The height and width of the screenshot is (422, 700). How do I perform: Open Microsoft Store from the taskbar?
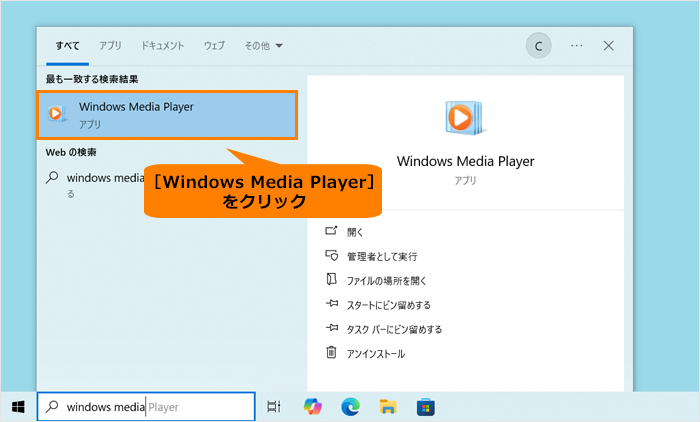425,407
